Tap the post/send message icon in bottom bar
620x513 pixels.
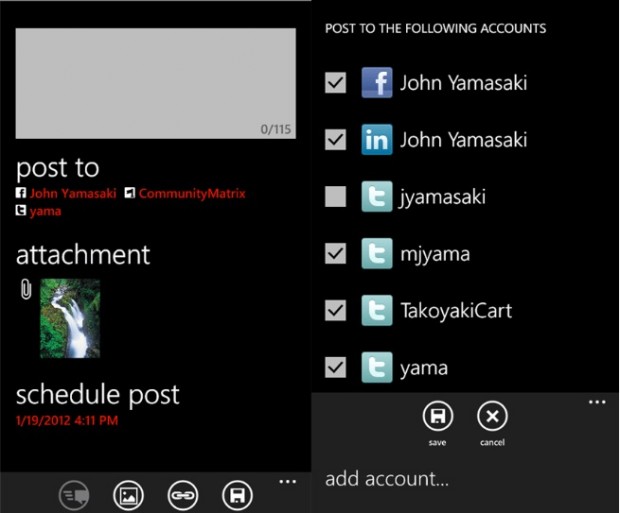point(74,495)
